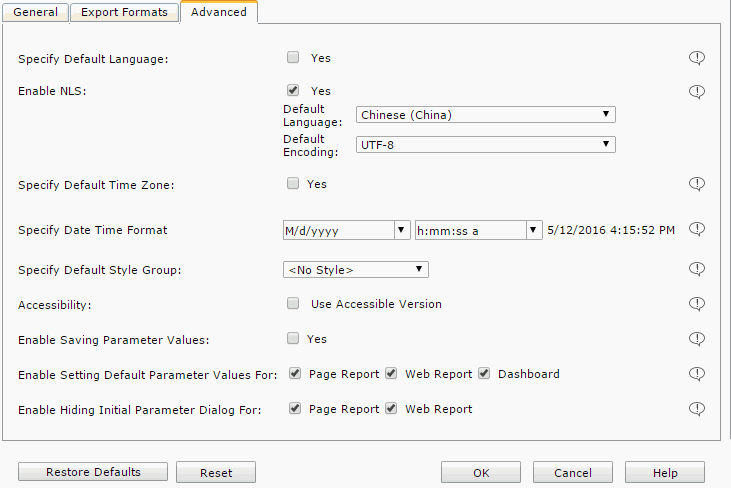The image size is (731, 488).
Task: Click info icon for Specify Date Time Format
Action: (697, 229)
